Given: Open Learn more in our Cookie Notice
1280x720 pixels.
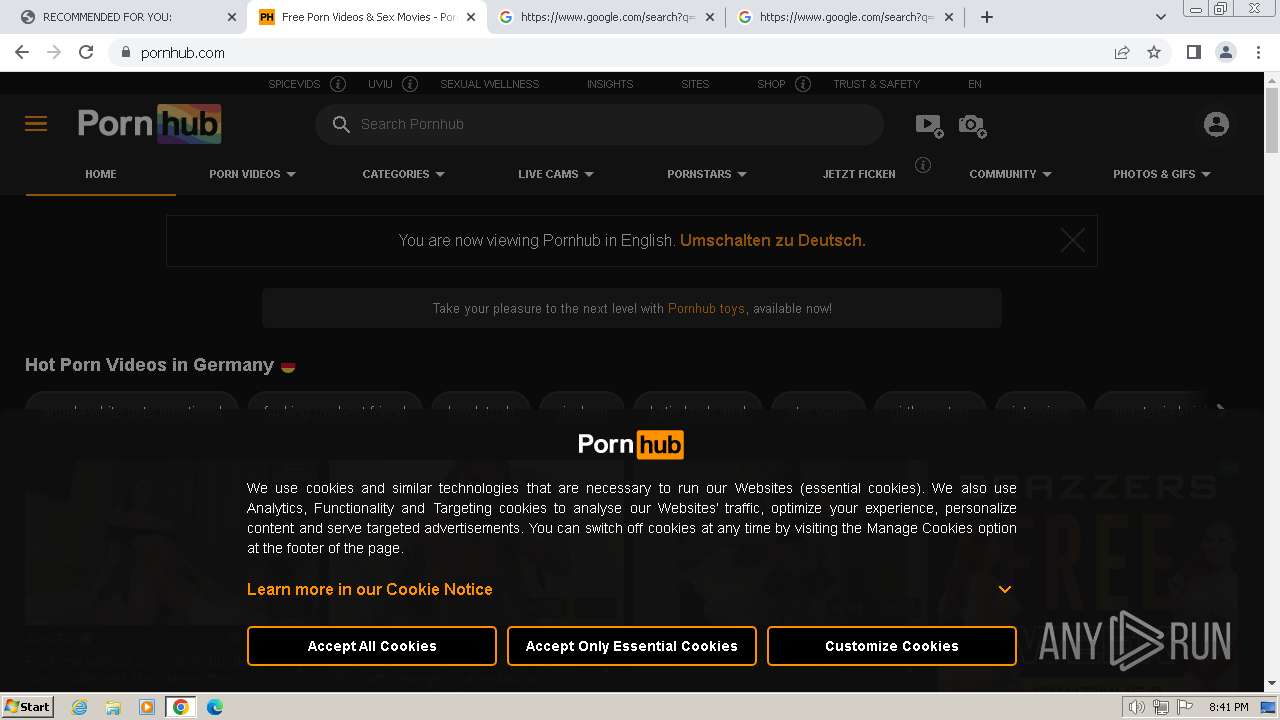Looking at the screenshot, I should [x=370, y=589].
